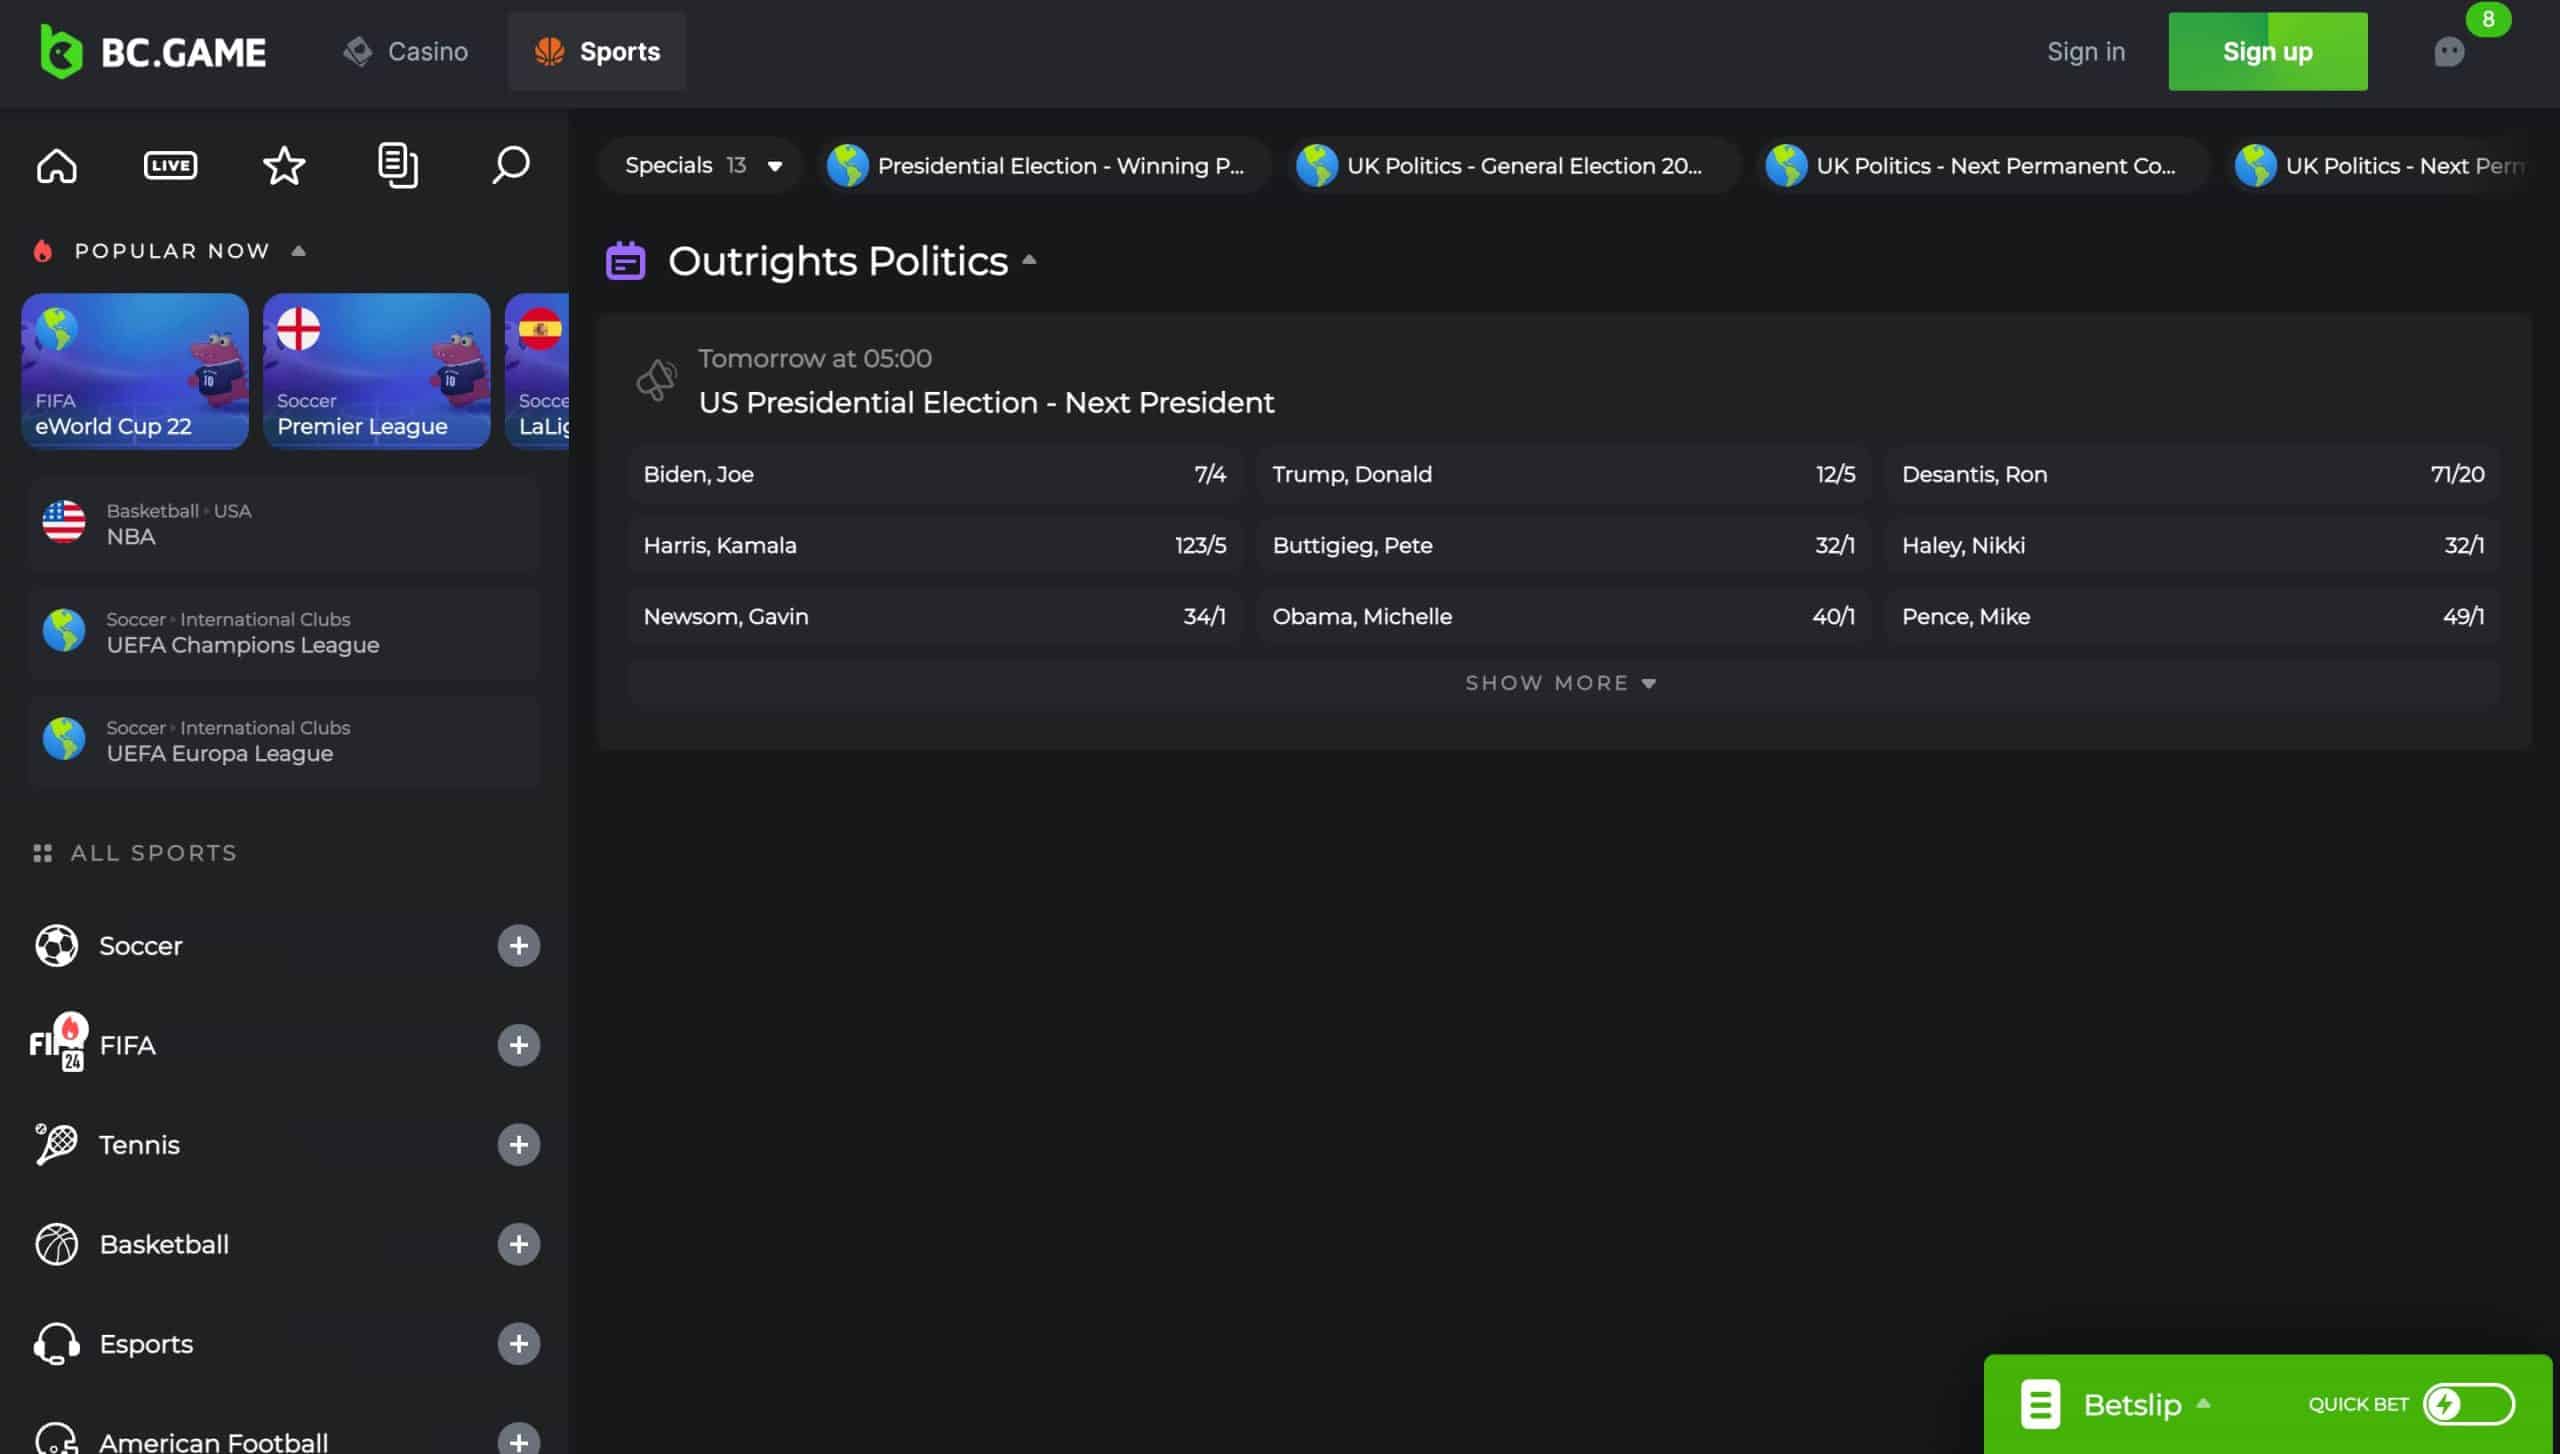Click the Betslip receipt icon
Image resolution: width=2560 pixels, height=1454 pixels.
(2040, 1404)
